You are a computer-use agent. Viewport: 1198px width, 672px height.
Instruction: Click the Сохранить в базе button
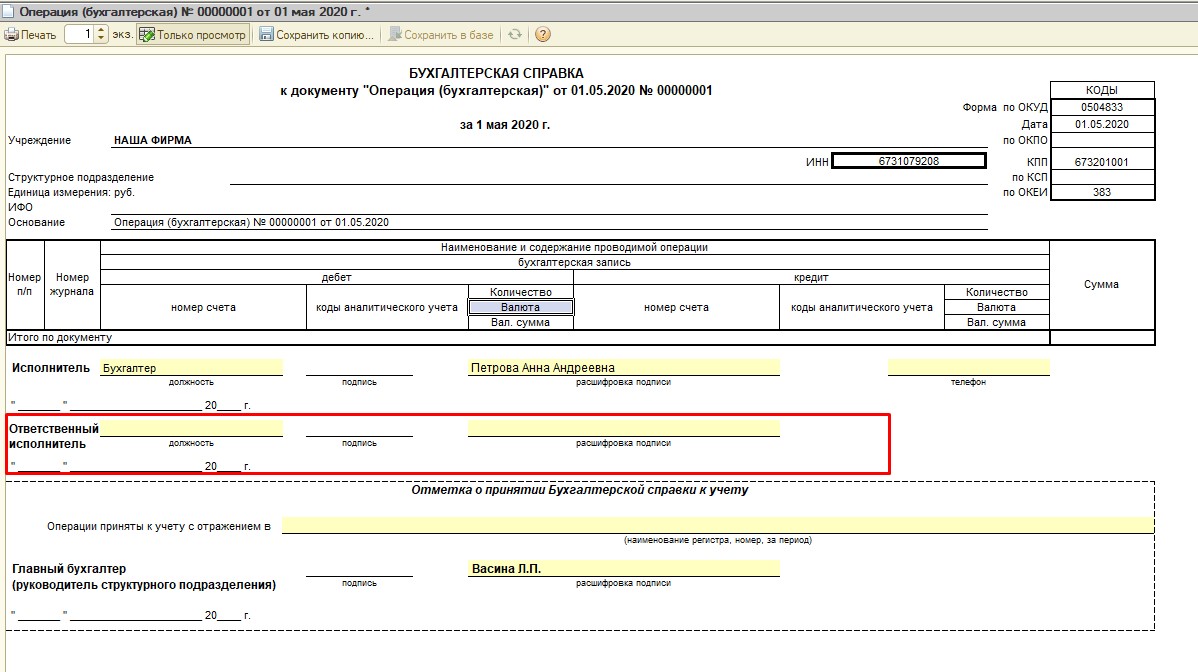(x=441, y=35)
